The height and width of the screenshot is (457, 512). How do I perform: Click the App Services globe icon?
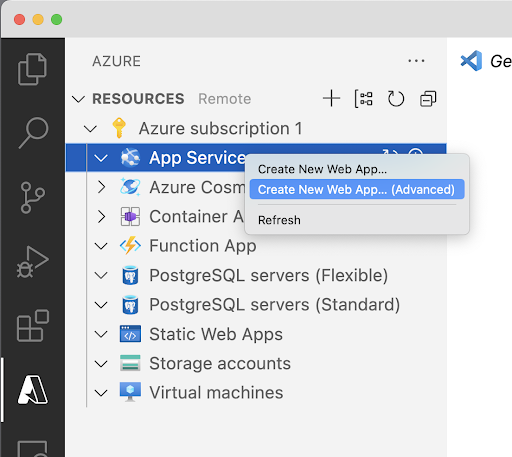pyautogui.click(x=130, y=157)
